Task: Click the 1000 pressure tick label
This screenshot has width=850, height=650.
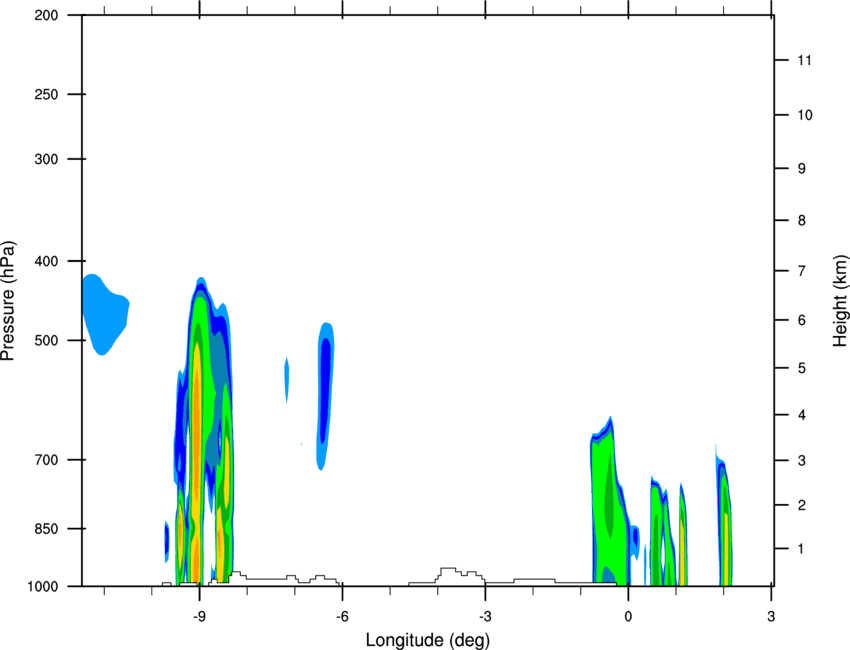Action: pyautogui.click(x=43, y=586)
